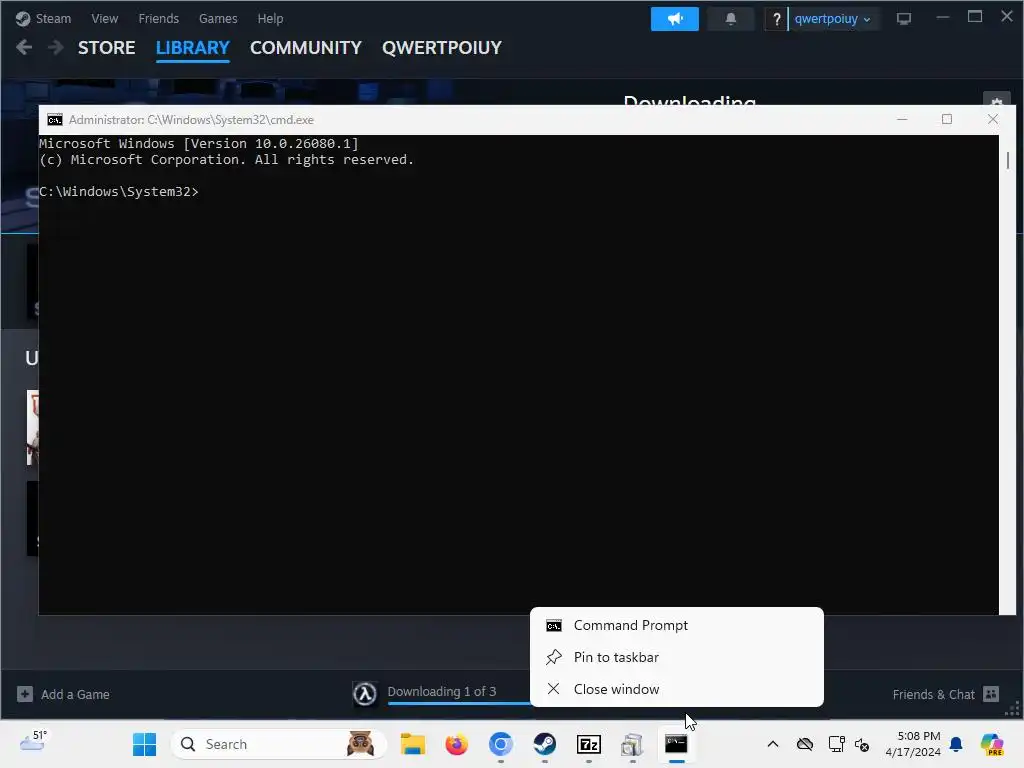1024x768 pixels.
Task: Choose Pin to taskbar
Action: (677, 657)
